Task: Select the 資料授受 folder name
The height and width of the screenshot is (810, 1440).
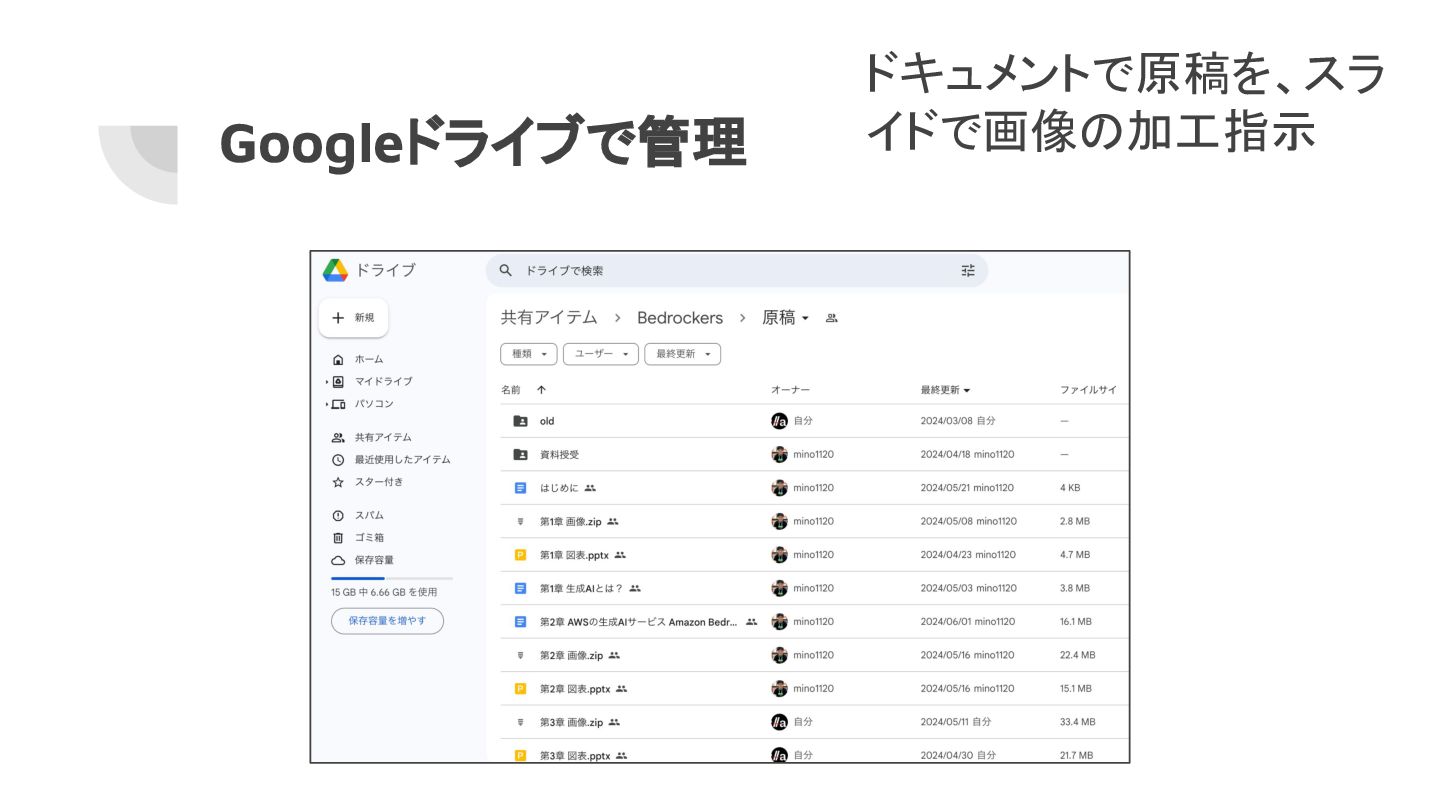Action: (x=559, y=454)
